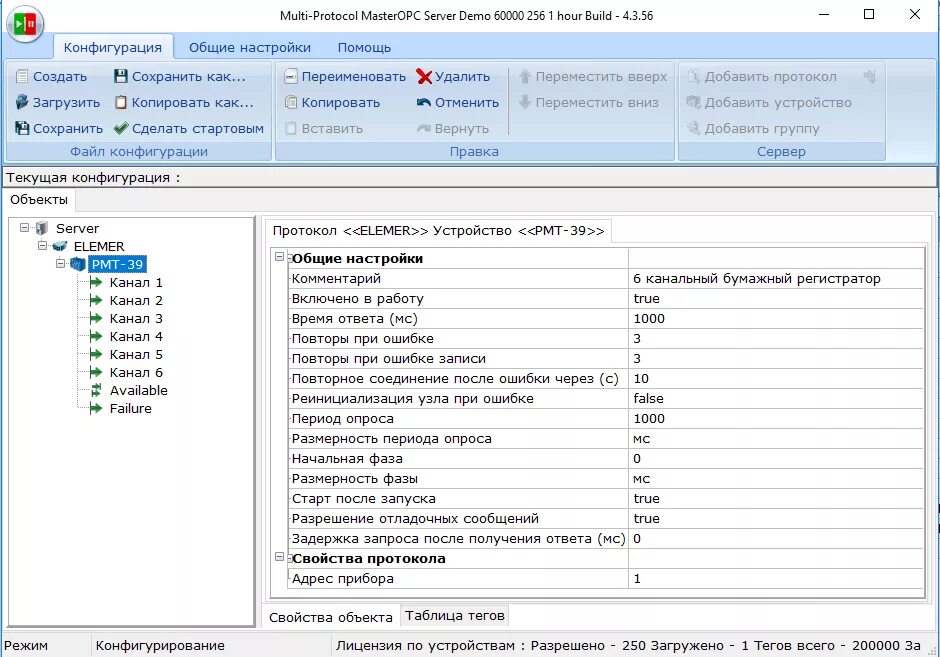
Task: Collapse the Свойства протокола property section
Action: click(279, 556)
